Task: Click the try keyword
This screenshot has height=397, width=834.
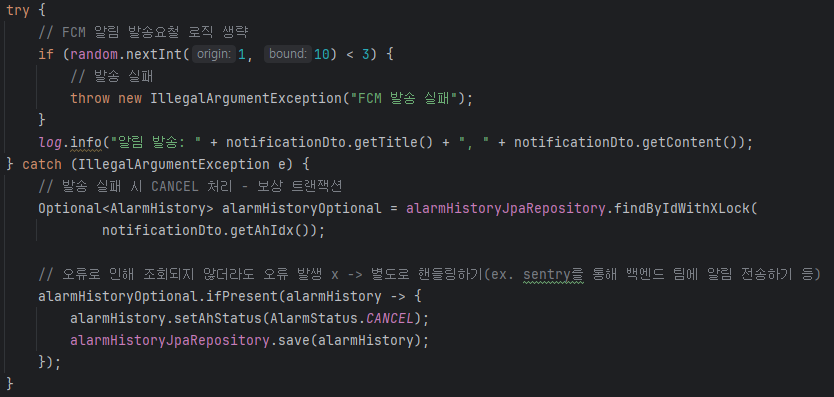Action: [18, 11]
